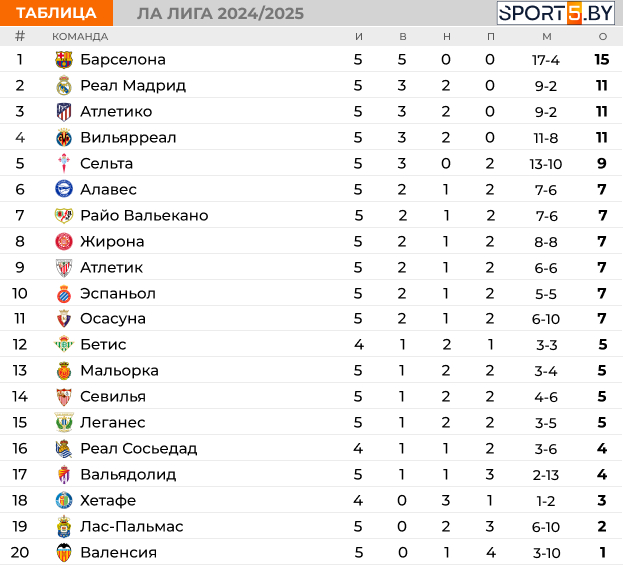Screen dimensions: 623x573
Task: Select the Alavés blue round crest
Action: 64,189
